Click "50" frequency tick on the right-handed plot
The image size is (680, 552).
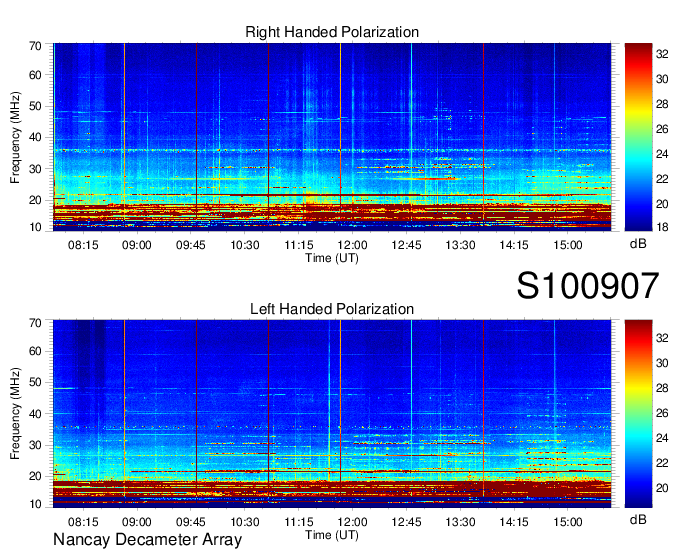[x=35, y=106]
